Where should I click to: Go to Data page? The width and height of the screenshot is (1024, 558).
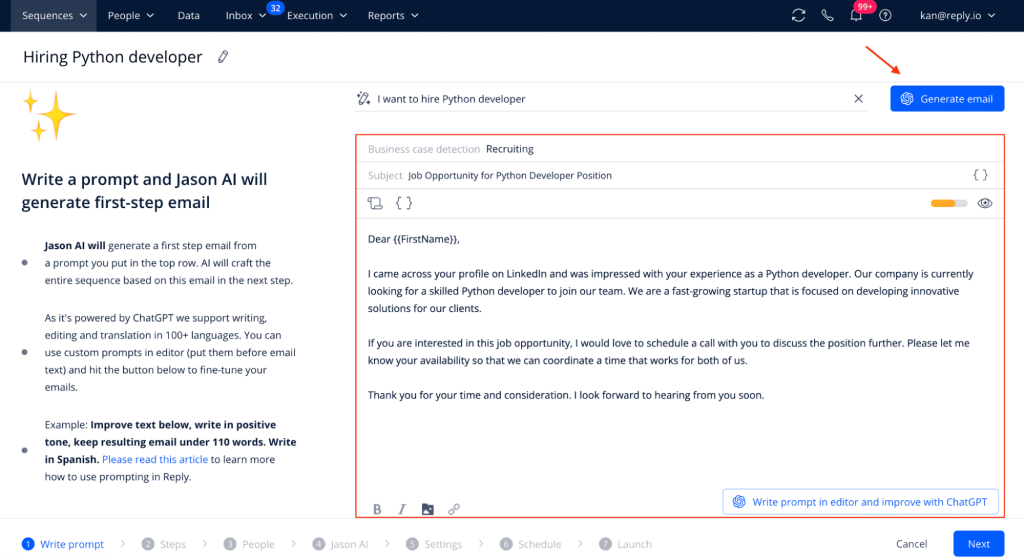click(189, 15)
